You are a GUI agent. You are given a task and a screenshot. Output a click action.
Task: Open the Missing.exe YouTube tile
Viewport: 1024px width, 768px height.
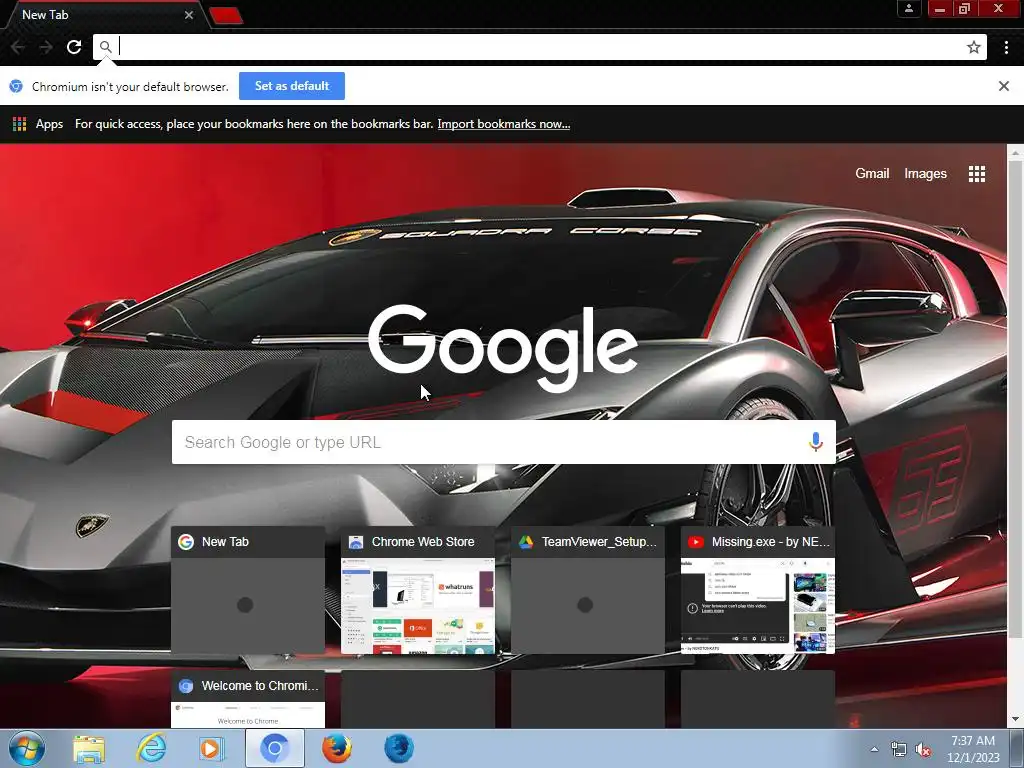(758, 590)
